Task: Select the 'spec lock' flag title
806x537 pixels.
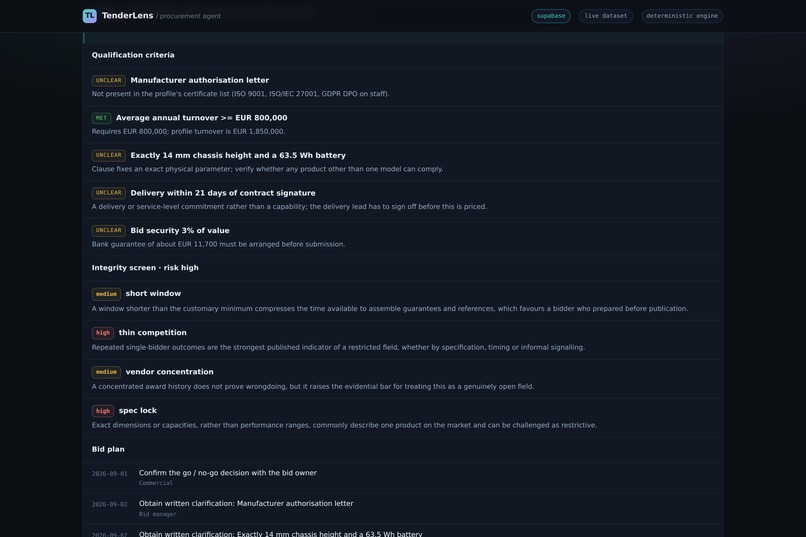Action: click(138, 410)
